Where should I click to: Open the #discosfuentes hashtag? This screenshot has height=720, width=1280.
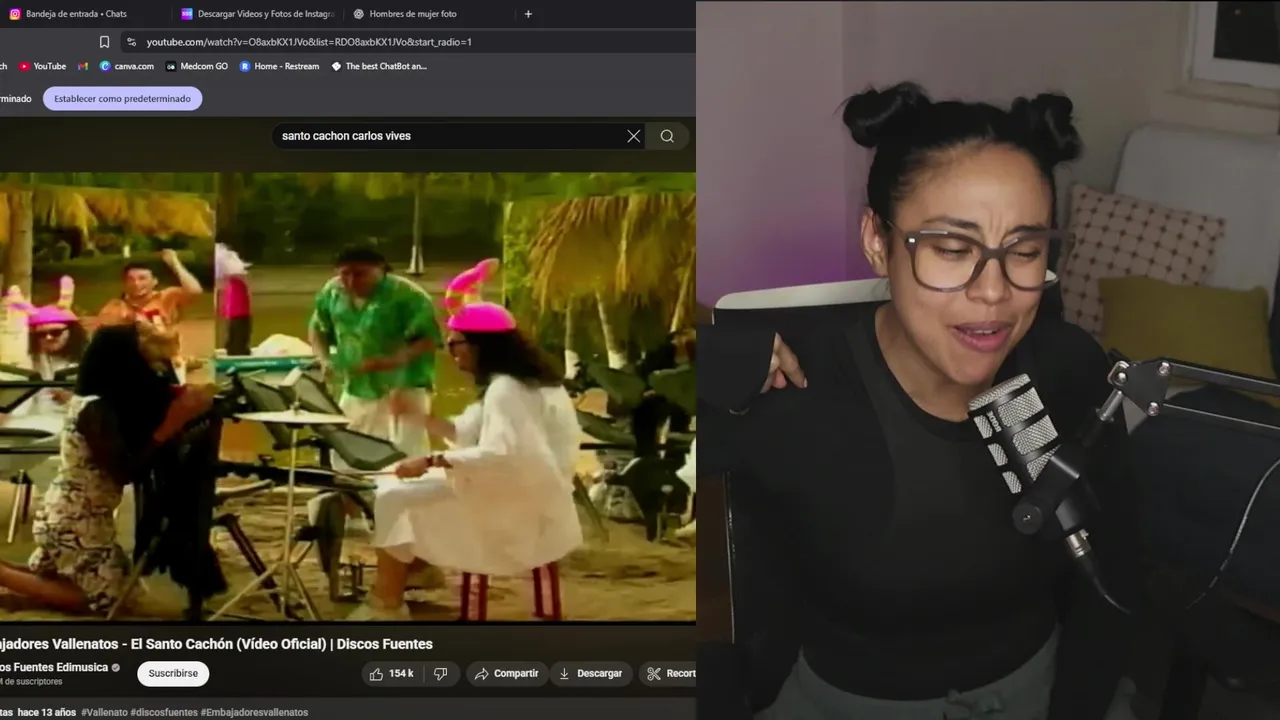tap(164, 712)
